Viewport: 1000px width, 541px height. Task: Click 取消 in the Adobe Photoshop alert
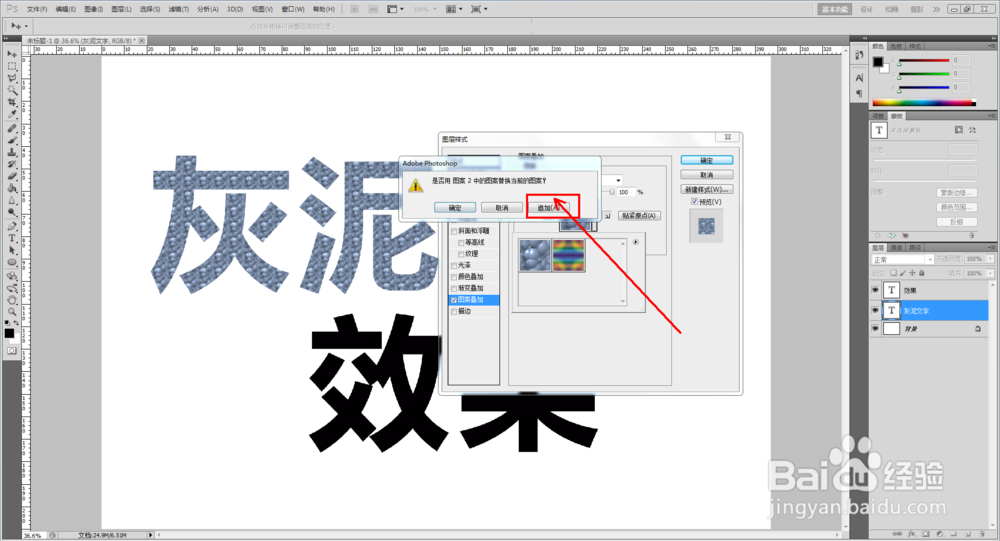[x=502, y=208]
